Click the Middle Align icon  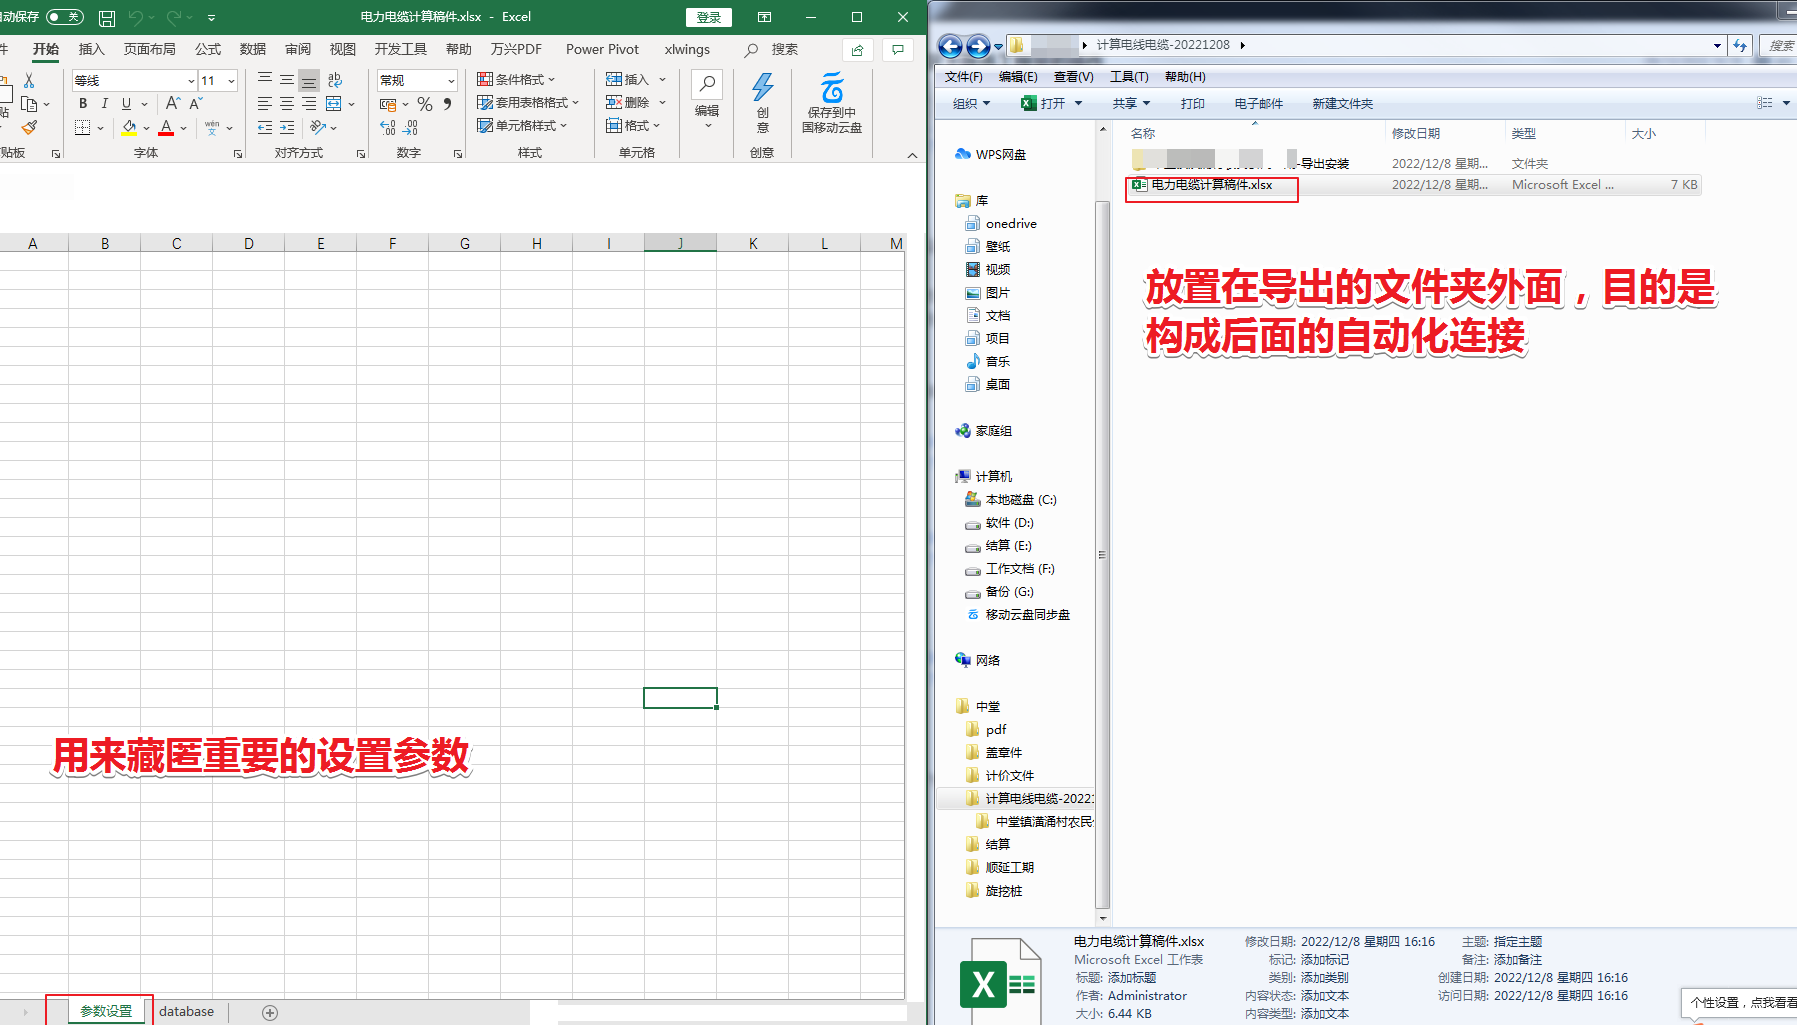pyautogui.click(x=287, y=80)
